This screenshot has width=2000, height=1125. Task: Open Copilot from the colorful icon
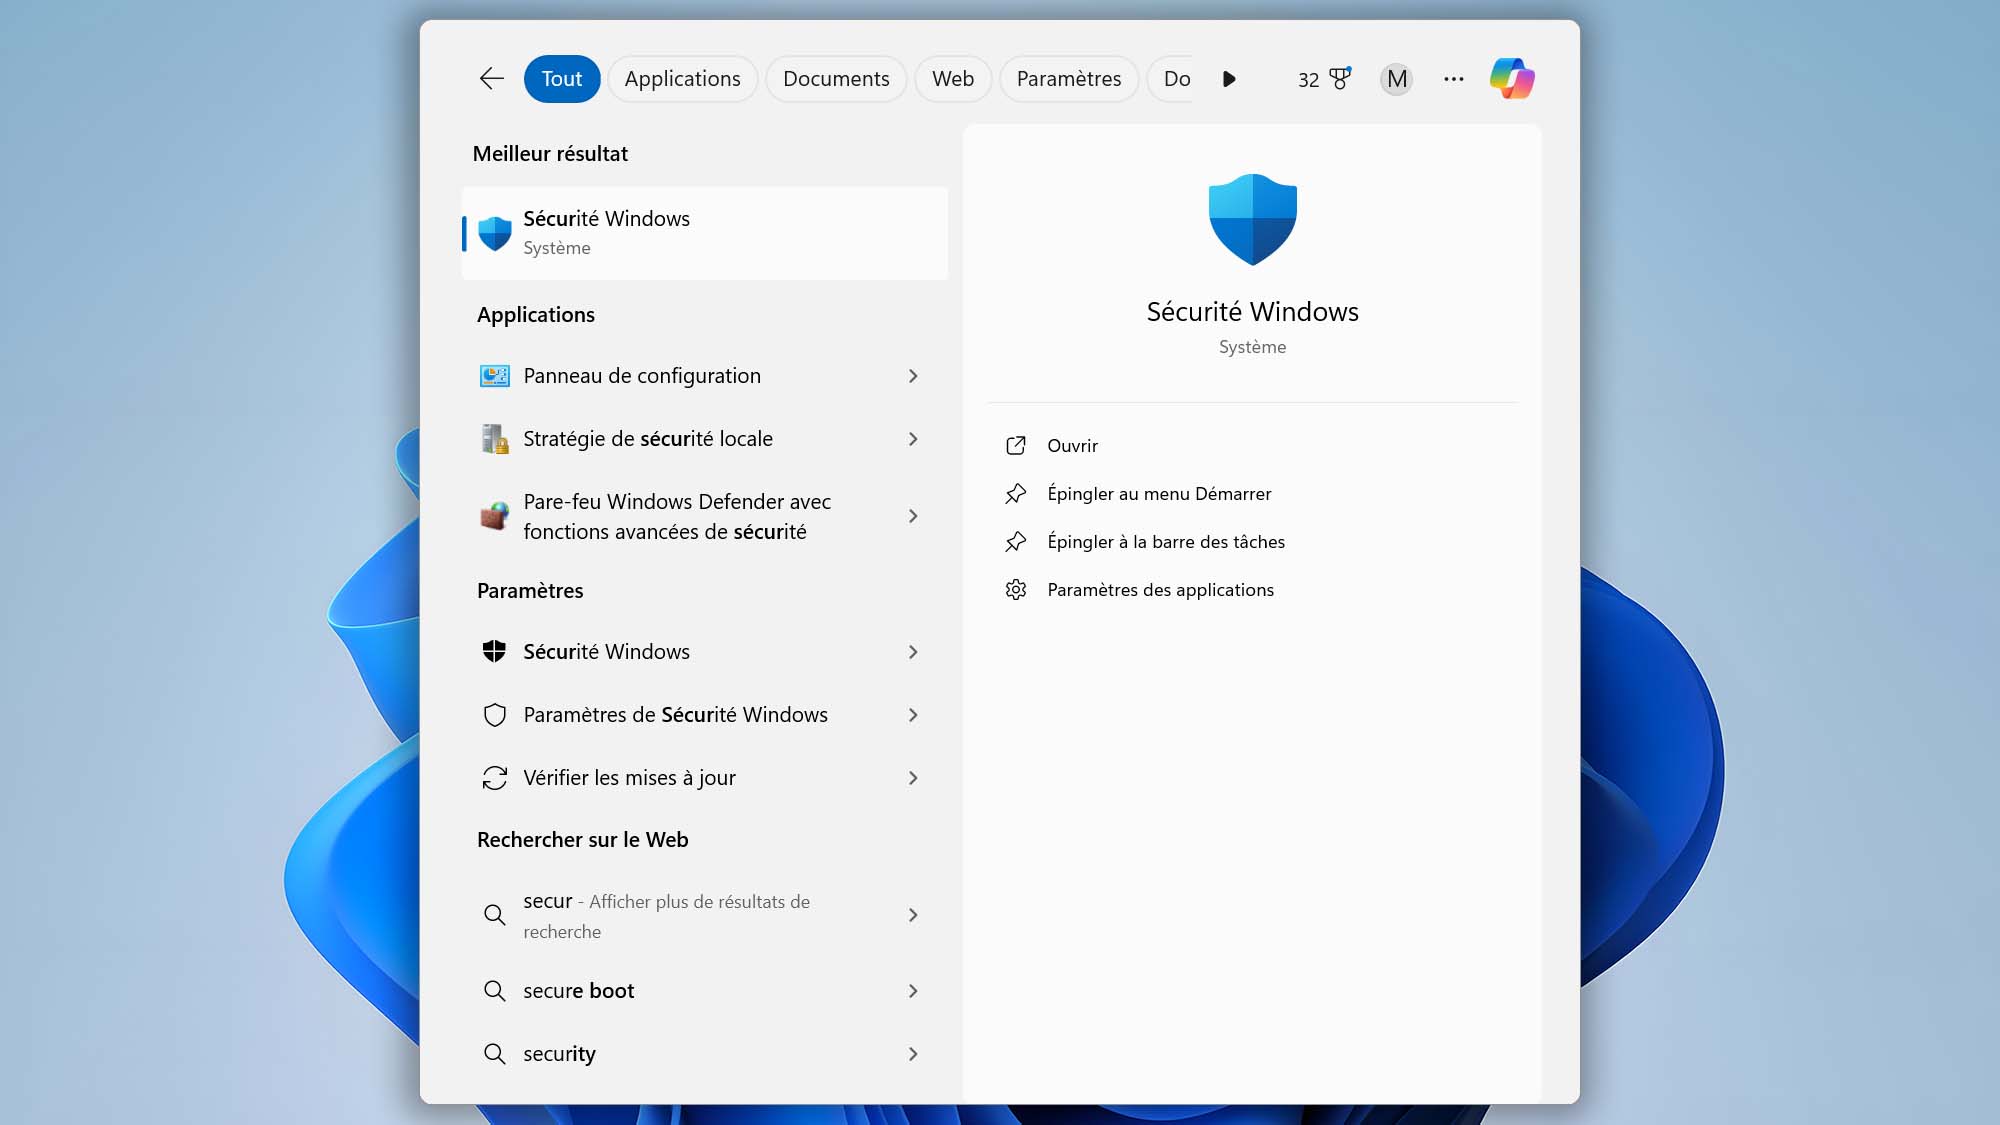1511,79
